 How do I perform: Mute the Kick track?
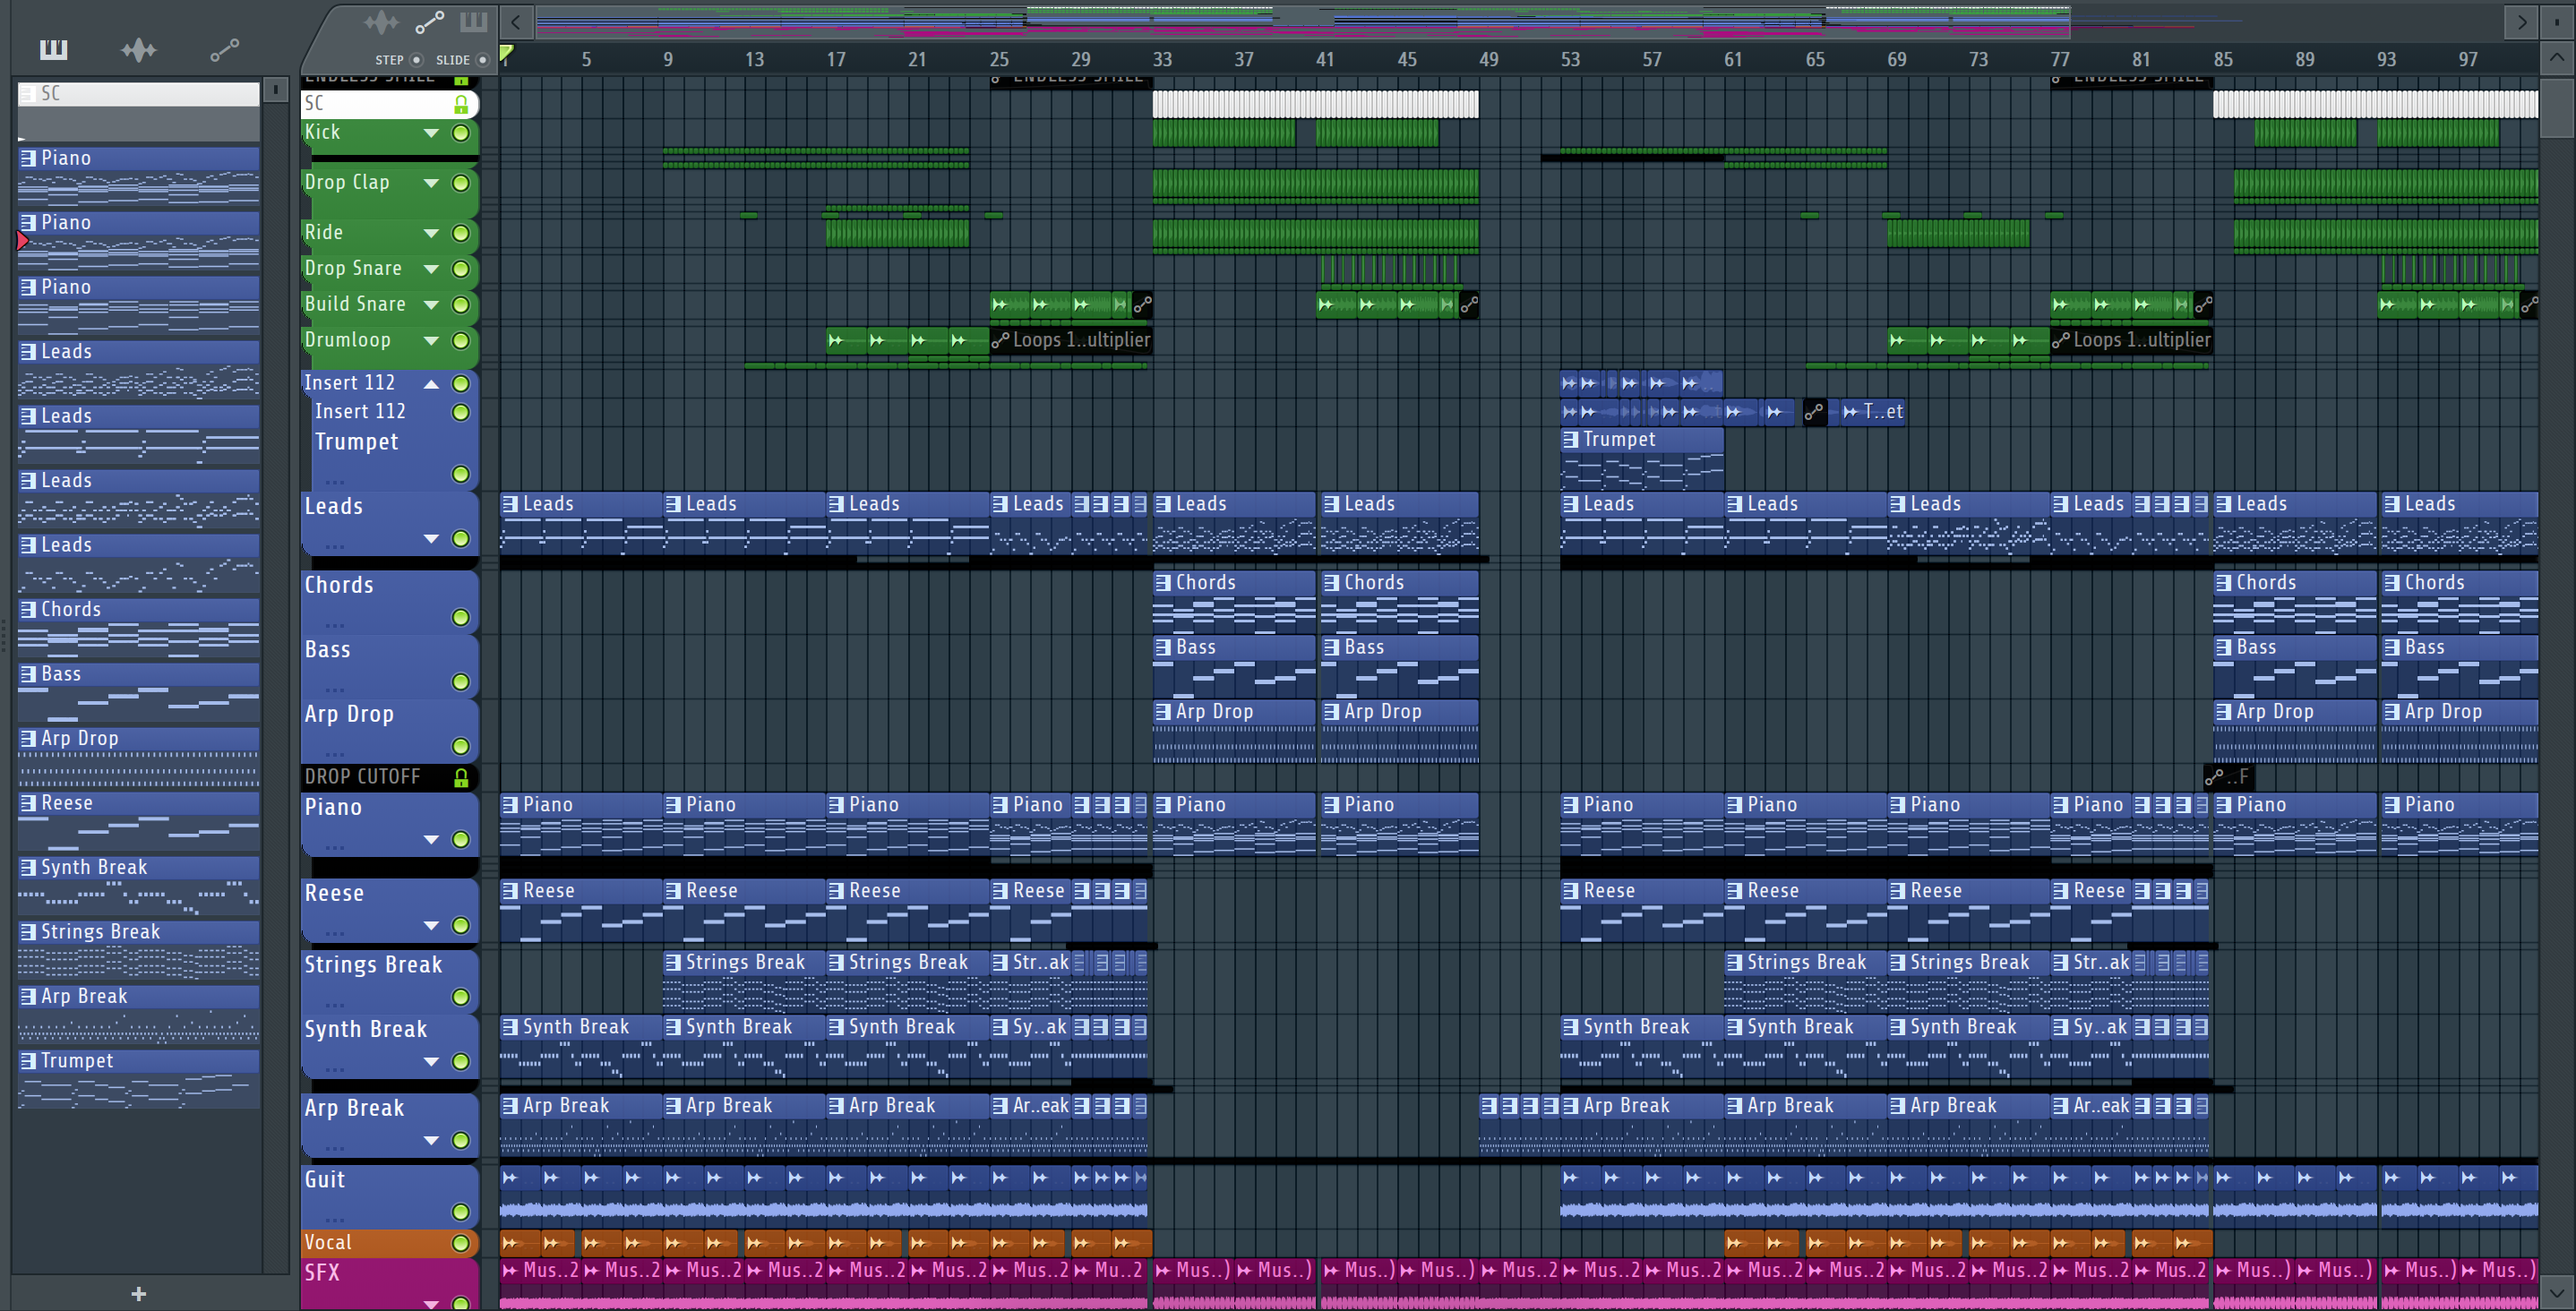click(461, 133)
